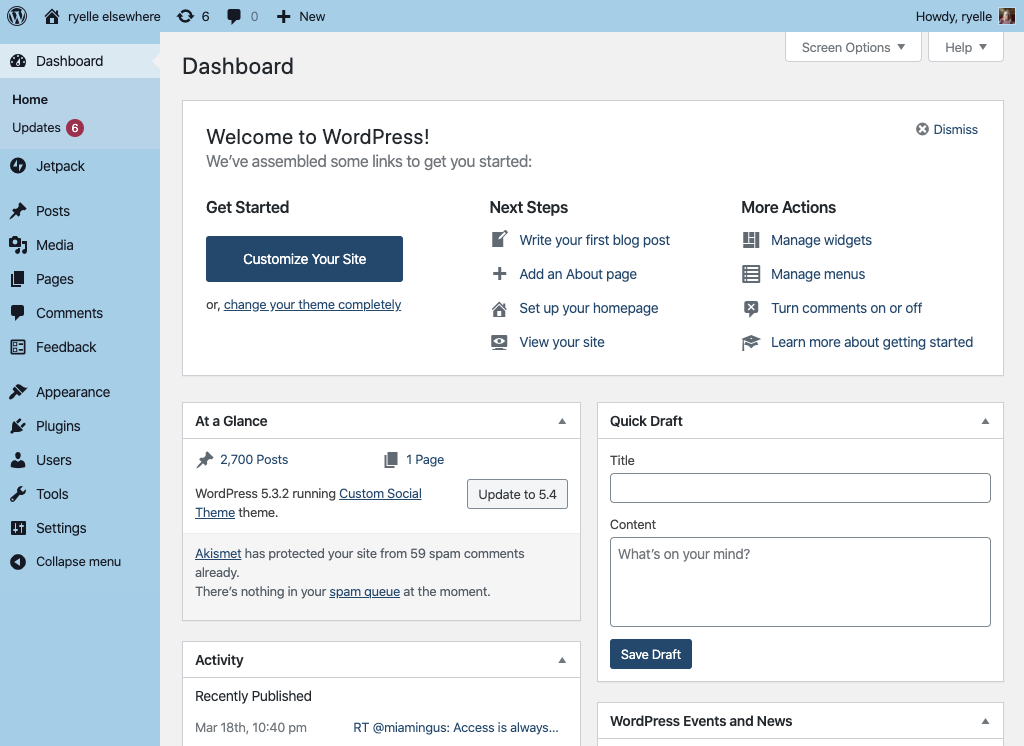Click the home icon beside site name
The image size is (1024, 746).
click(x=52, y=16)
